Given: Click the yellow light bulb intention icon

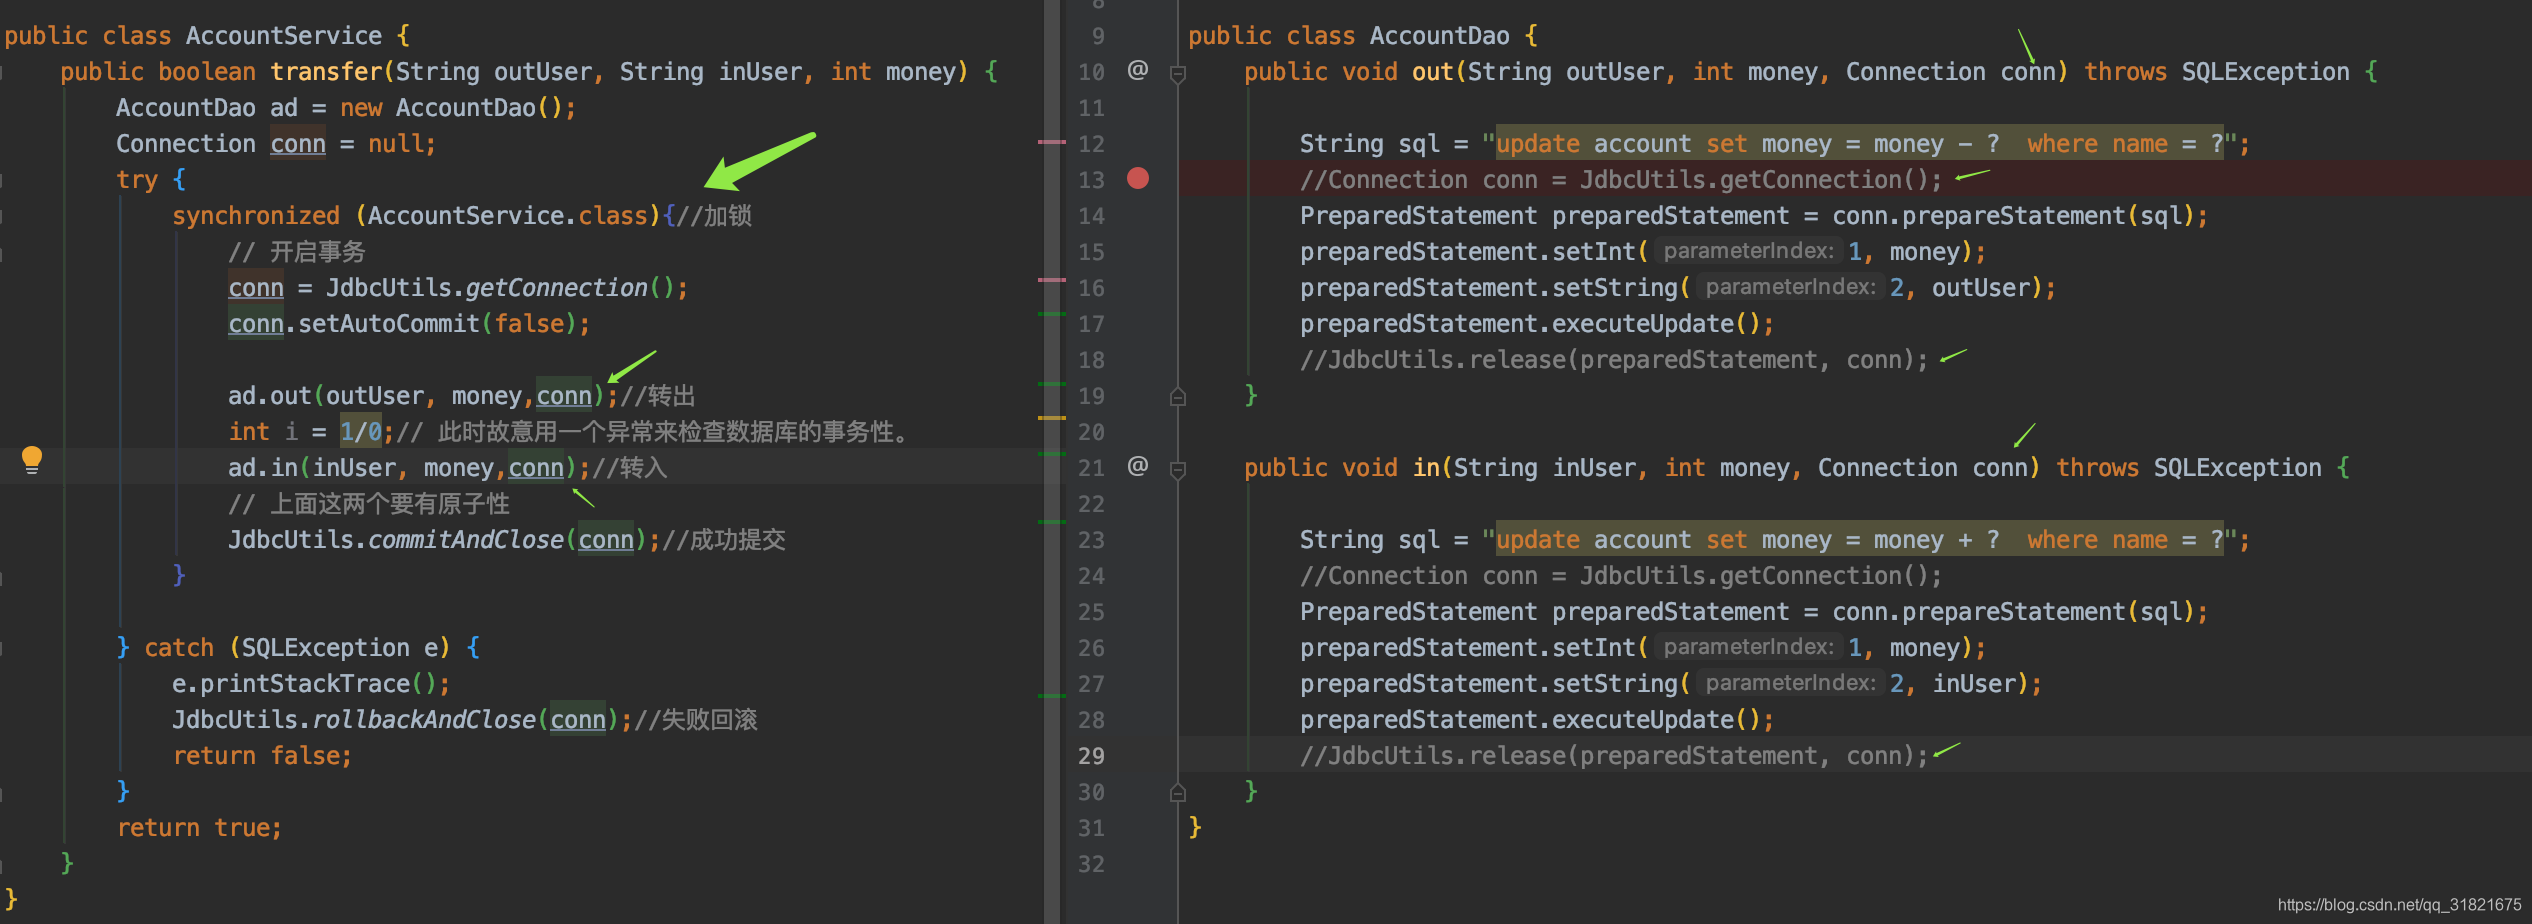Looking at the screenshot, I should 32,459.
